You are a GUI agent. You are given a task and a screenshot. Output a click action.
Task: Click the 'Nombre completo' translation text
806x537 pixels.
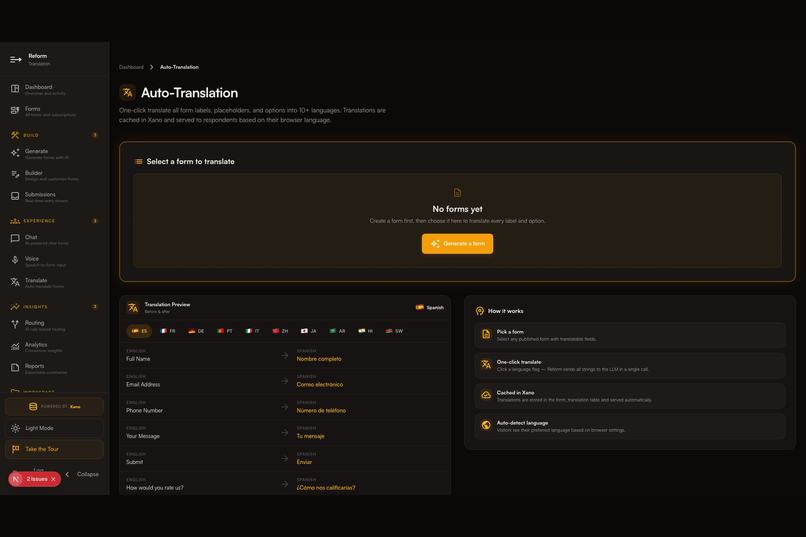(x=319, y=359)
